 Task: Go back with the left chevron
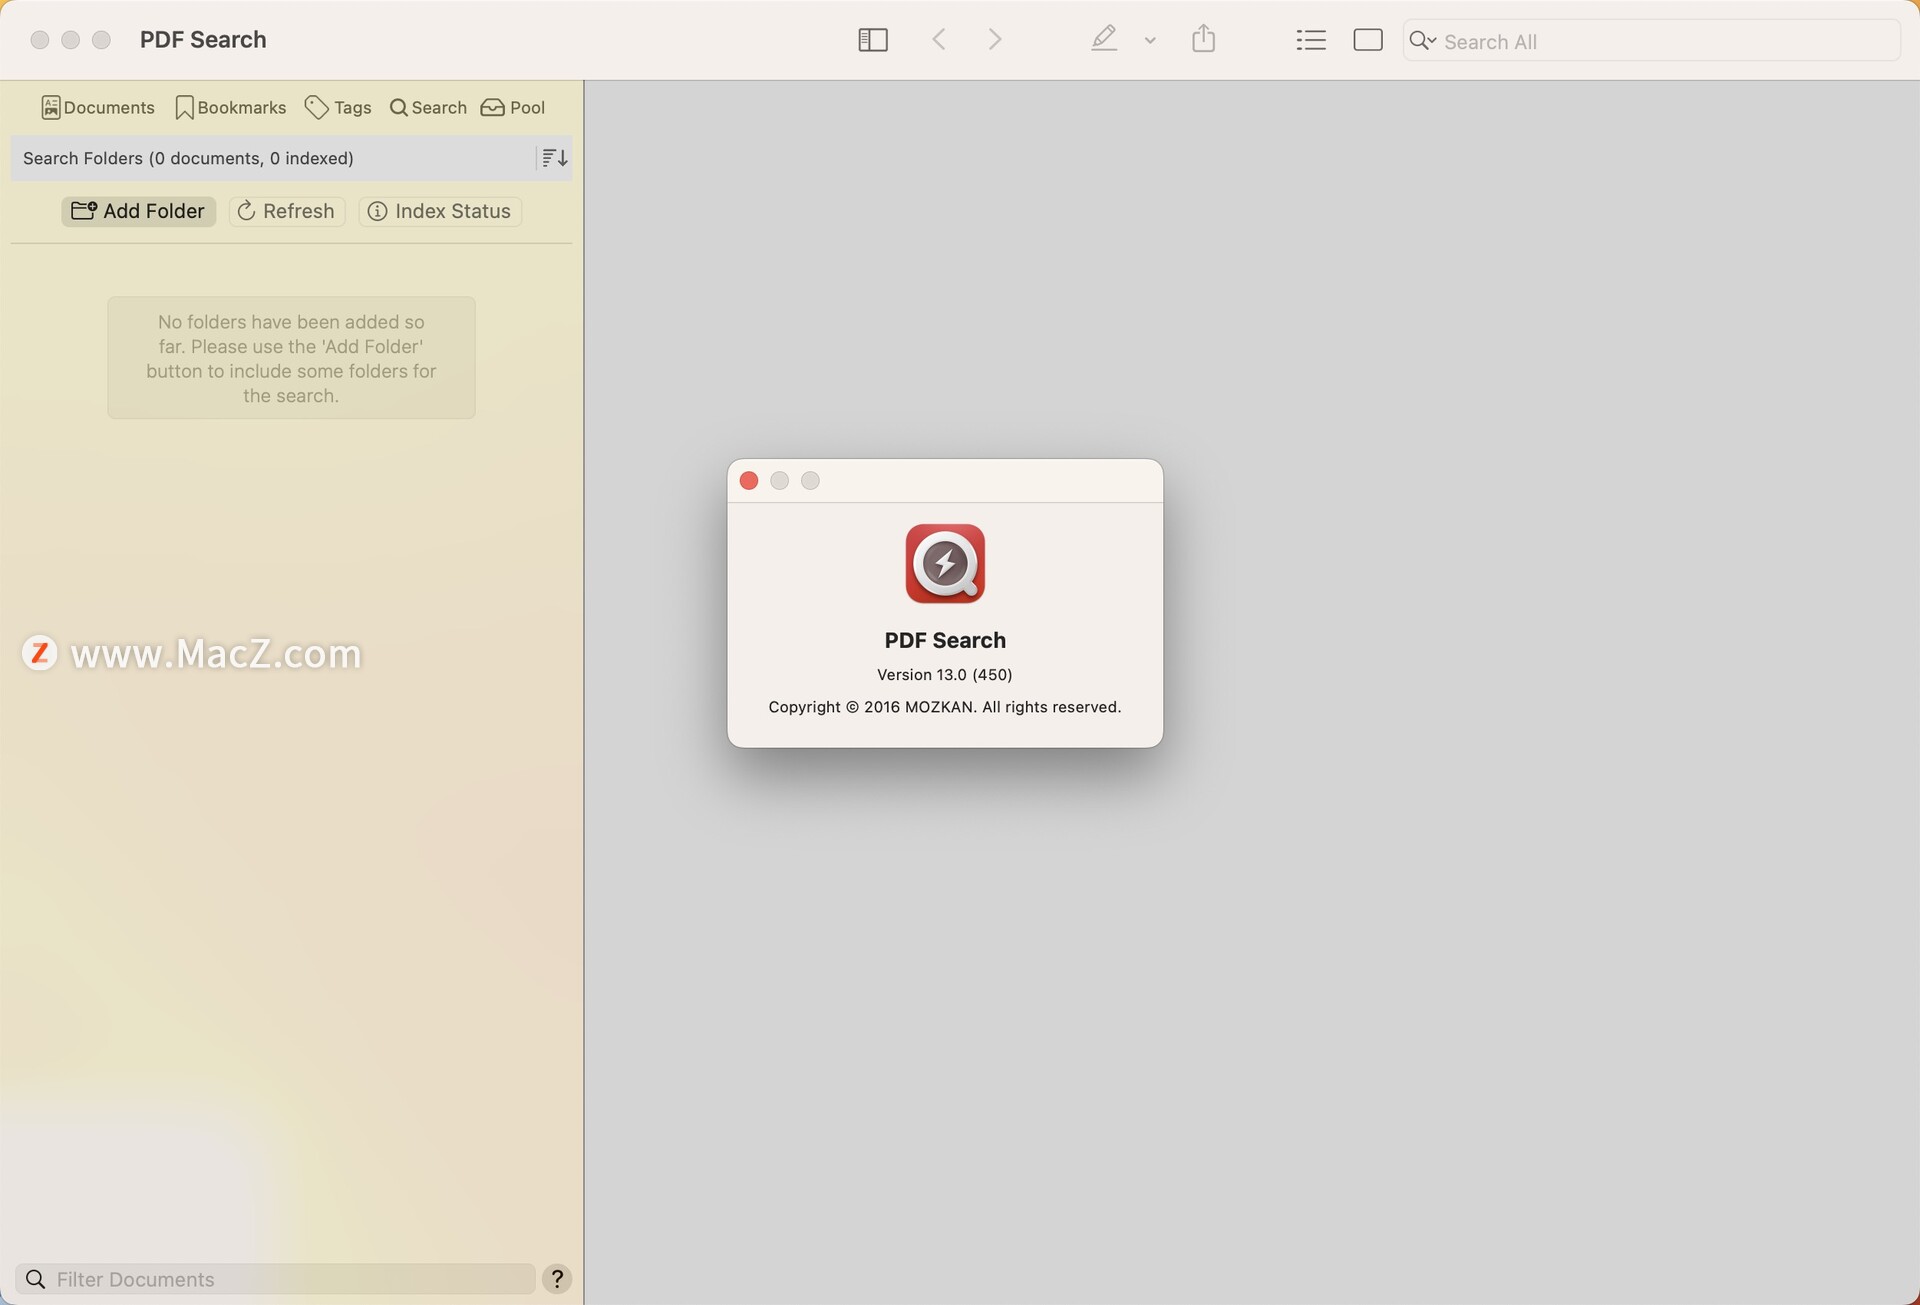938,40
